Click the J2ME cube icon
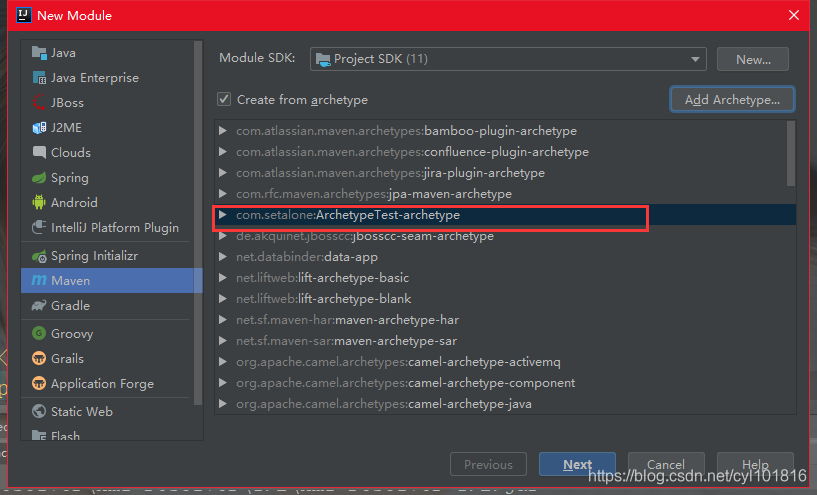The image size is (817, 495). tap(39, 128)
